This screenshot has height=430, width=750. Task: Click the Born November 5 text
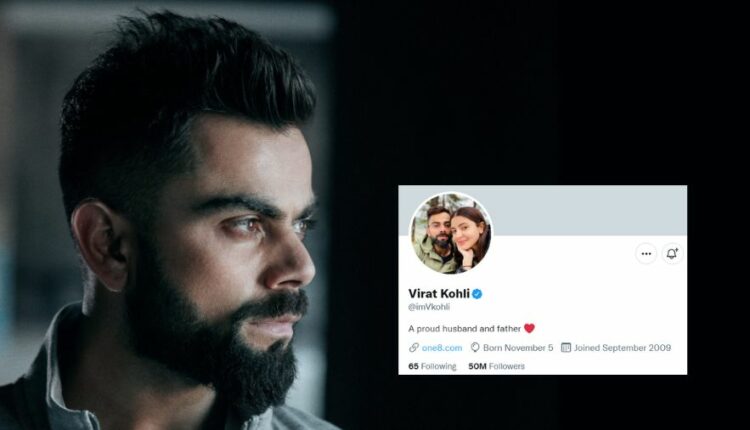[518, 348]
